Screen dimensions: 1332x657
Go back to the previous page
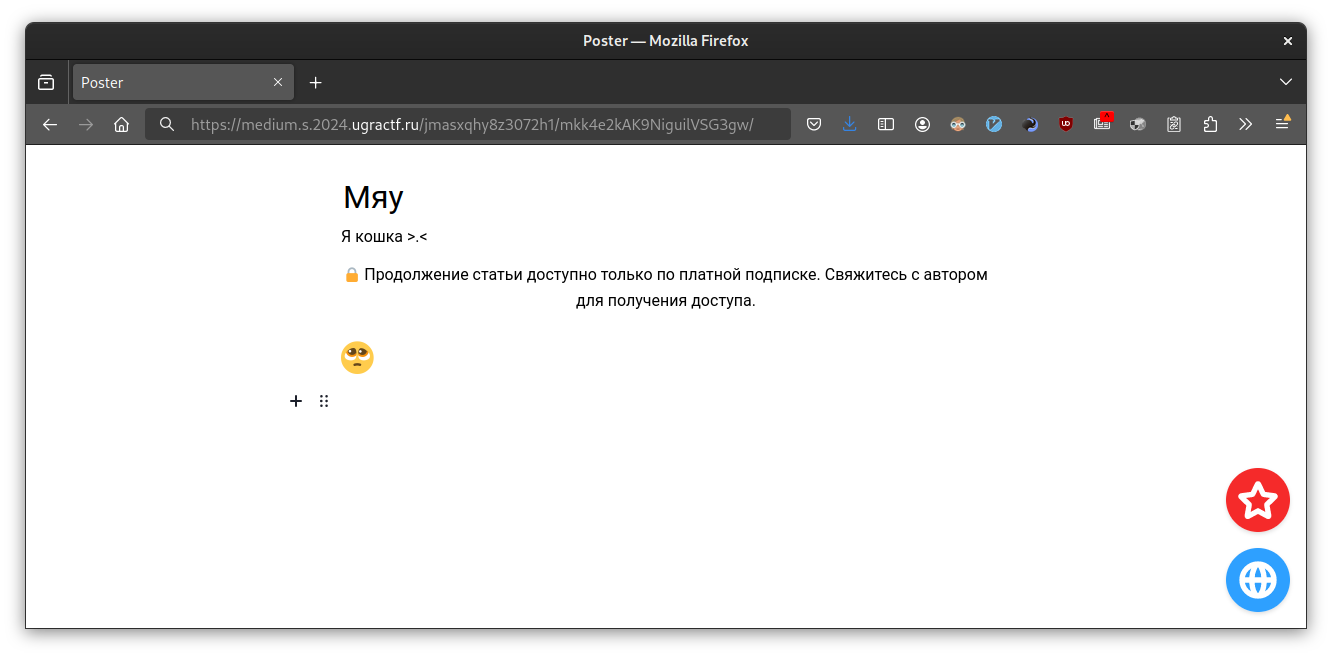click(50, 125)
